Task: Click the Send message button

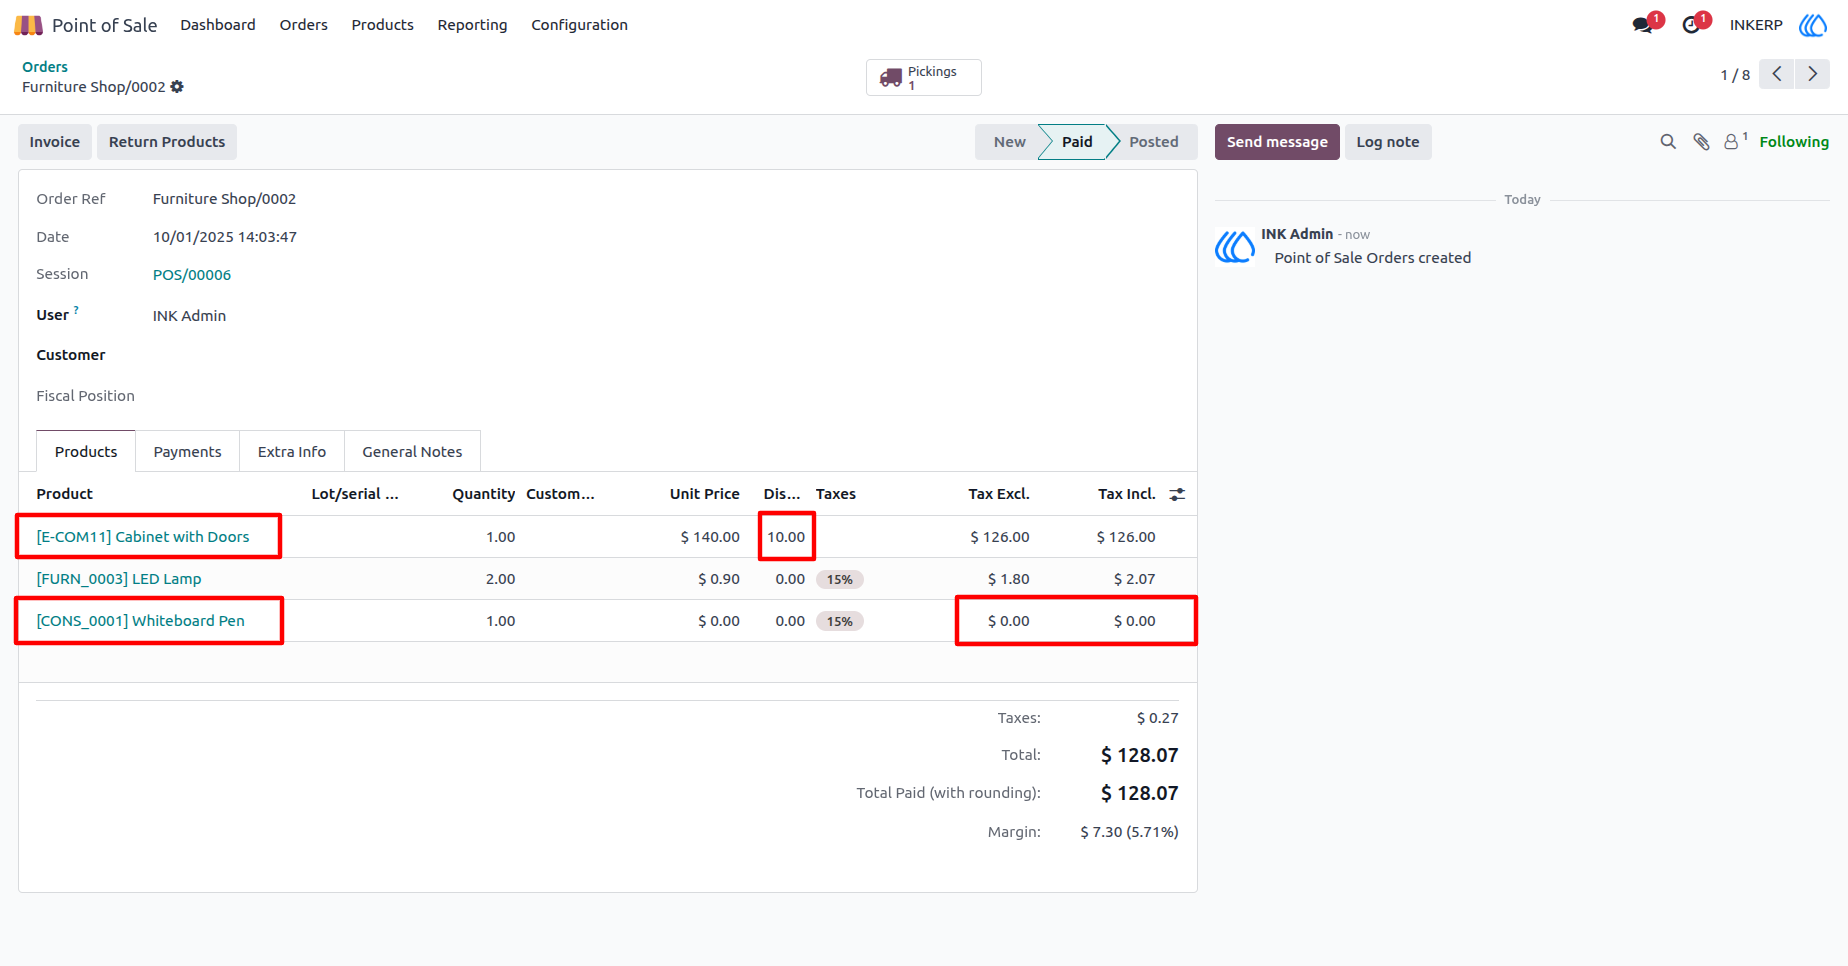Action: click(x=1277, y=142)
